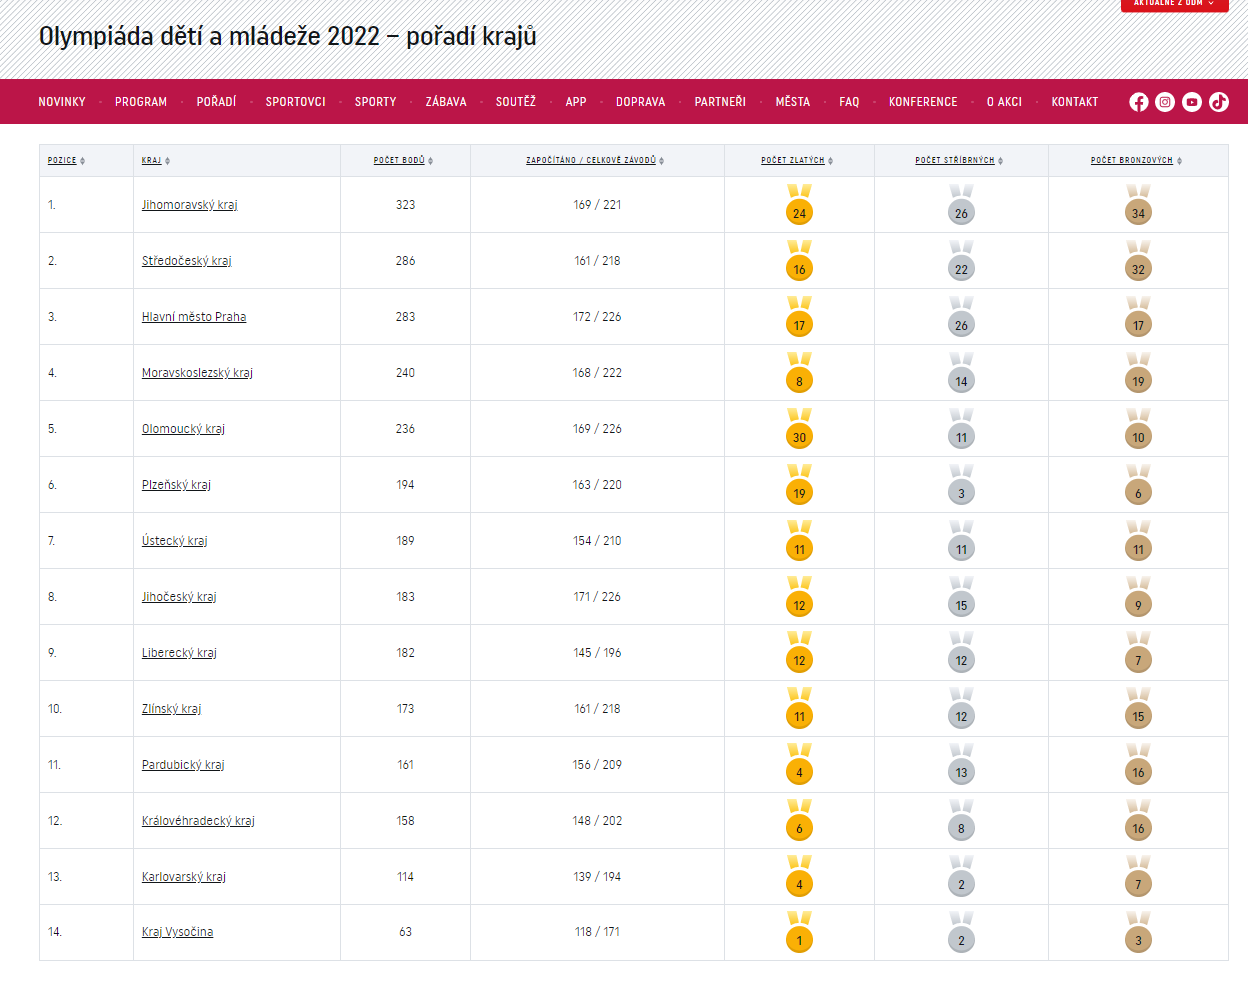The width and height of the screenshot is (1248, 986).
Task: Click Zlínský kraj bronze medal showing 15
Action: [1138, 708]
